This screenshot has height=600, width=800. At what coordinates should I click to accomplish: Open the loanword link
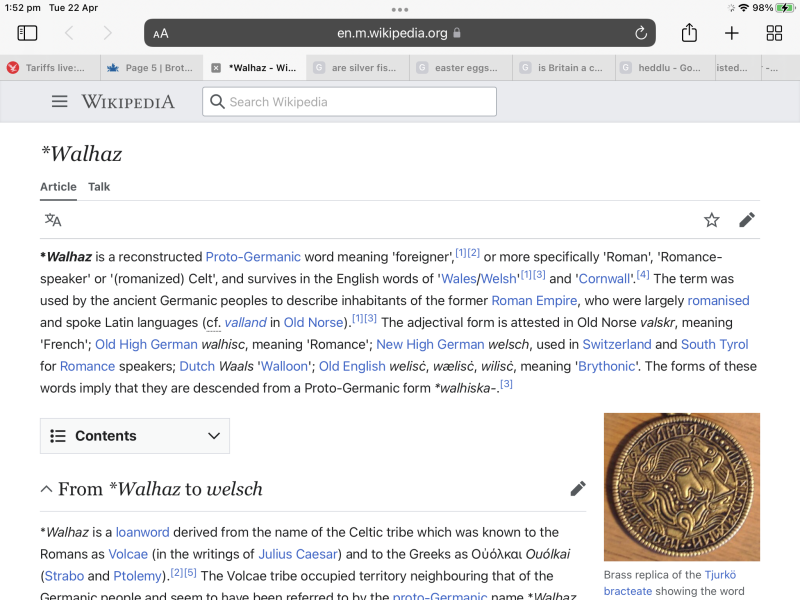tap(142, 532)
